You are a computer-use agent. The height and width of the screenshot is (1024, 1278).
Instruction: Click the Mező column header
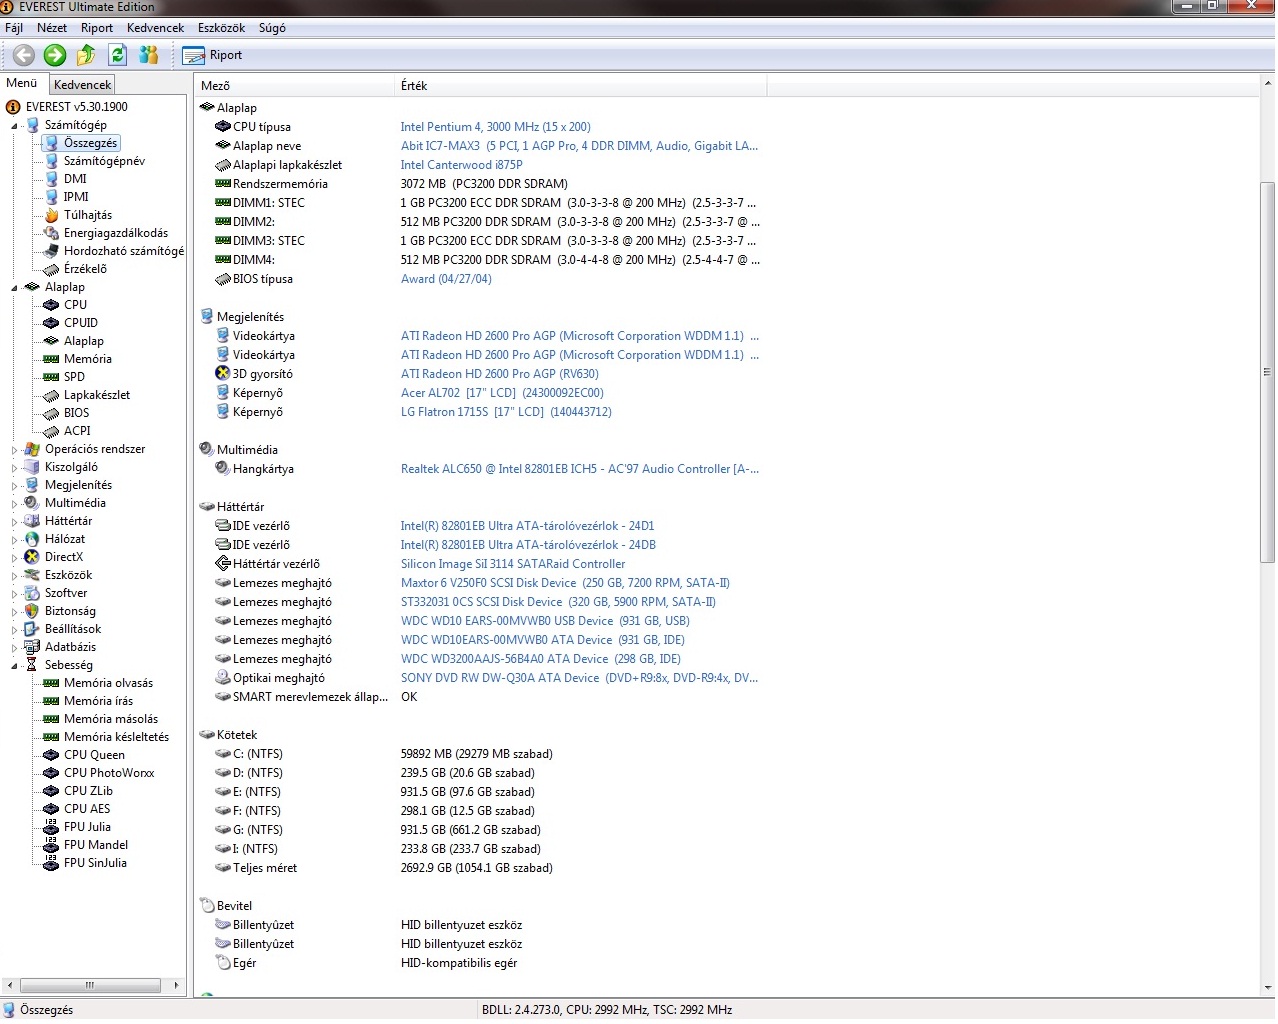(x=295, y=86)
